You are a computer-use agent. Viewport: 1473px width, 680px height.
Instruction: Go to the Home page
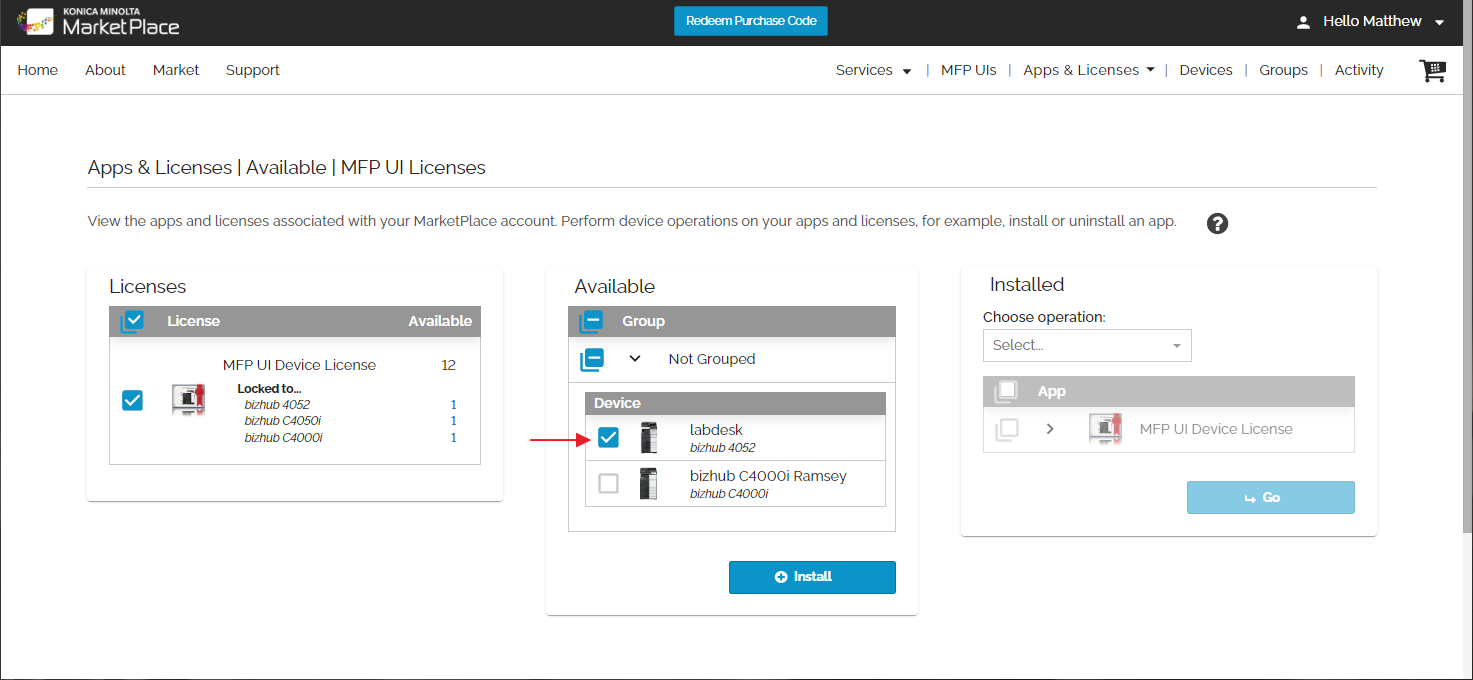[x=38, y=70]
